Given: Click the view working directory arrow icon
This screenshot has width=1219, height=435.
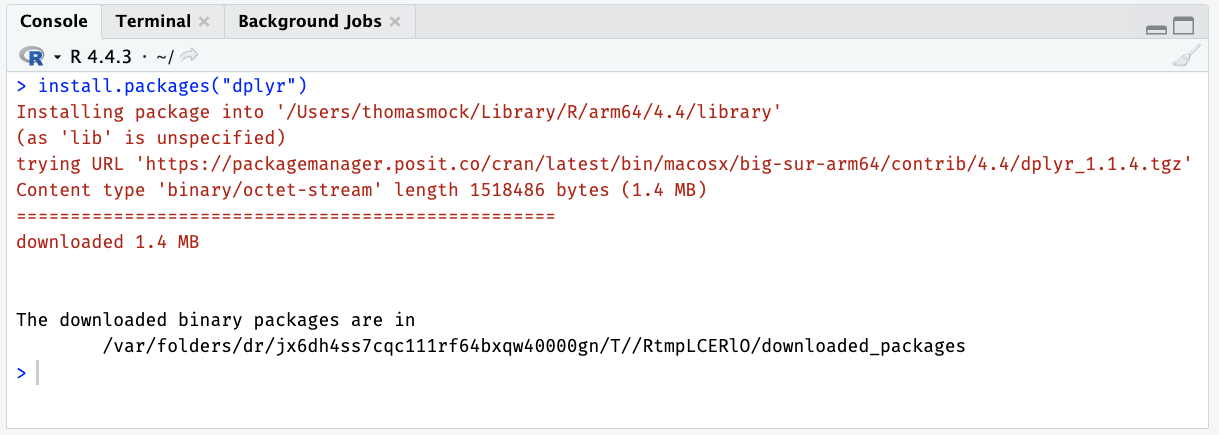Looking at the screenshot, I should (x=189, y=55).
